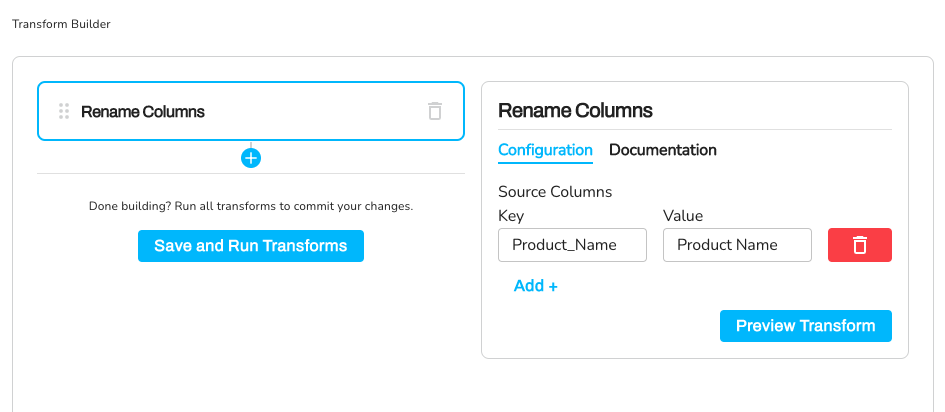Click the Preview Transform button
This screenshot has height=412, width=945.
pyautogui.click(x=805, y=326)
